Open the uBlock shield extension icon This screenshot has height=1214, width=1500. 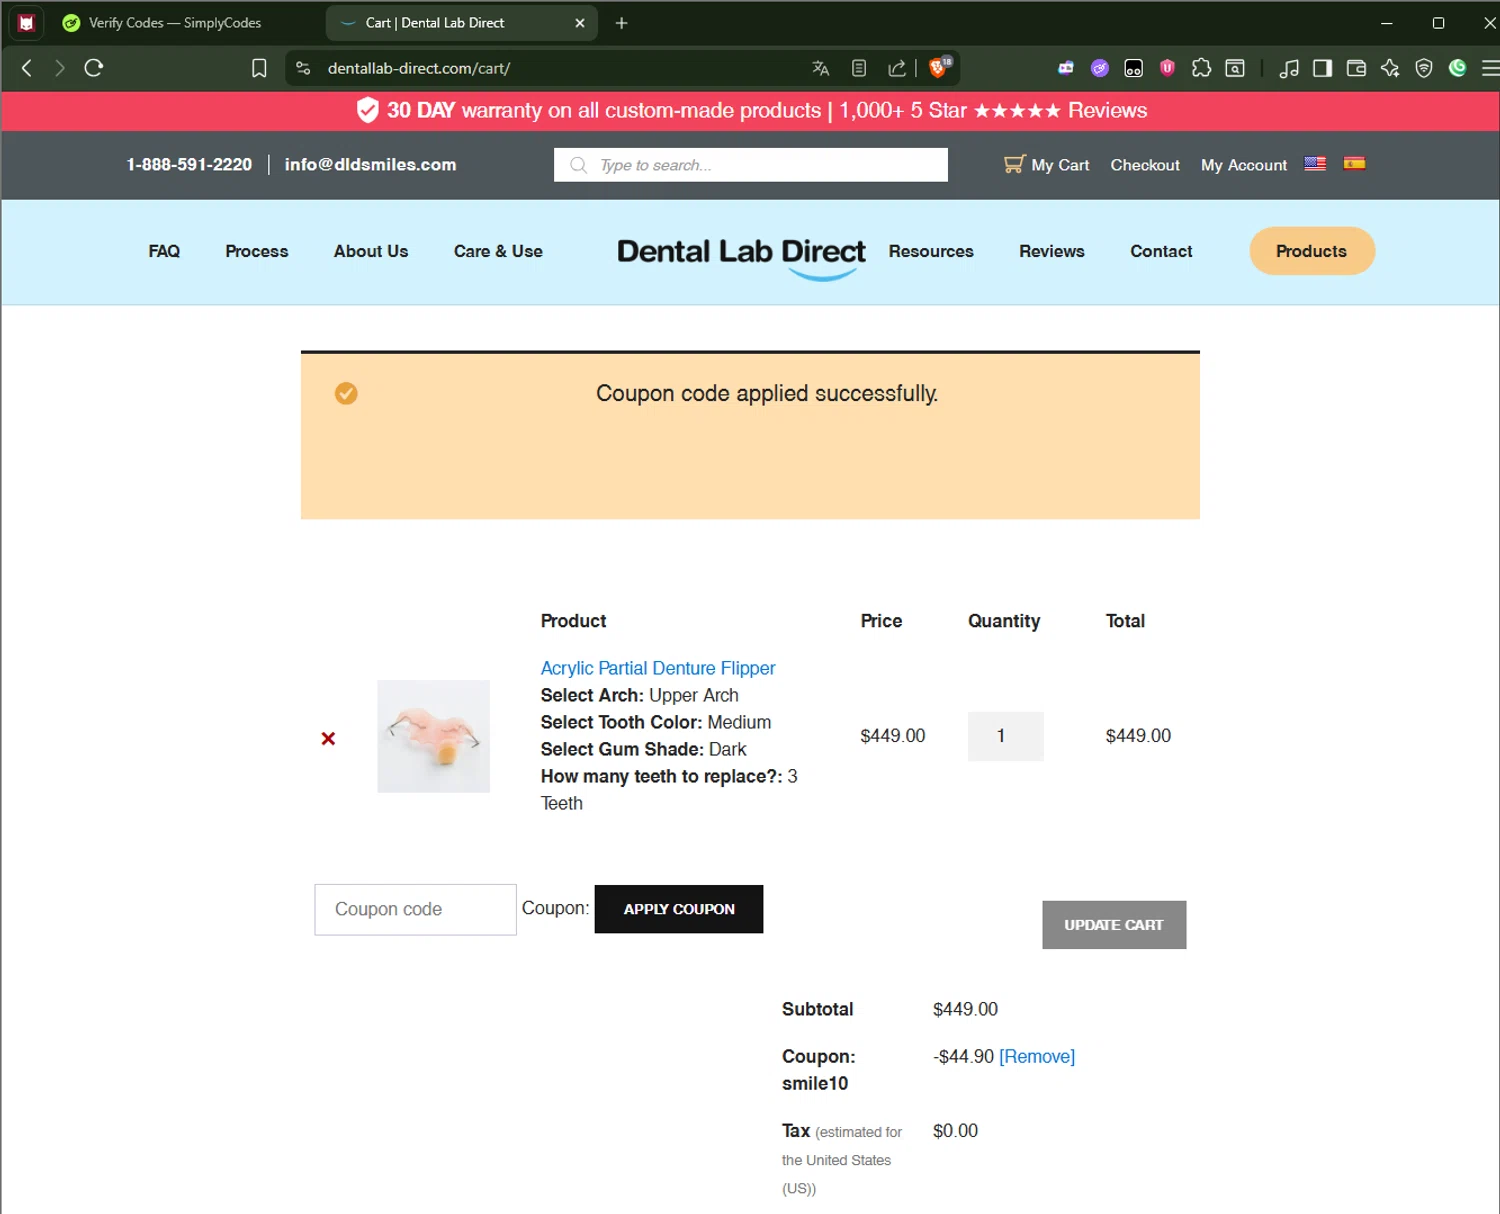tap(1167, 68)
